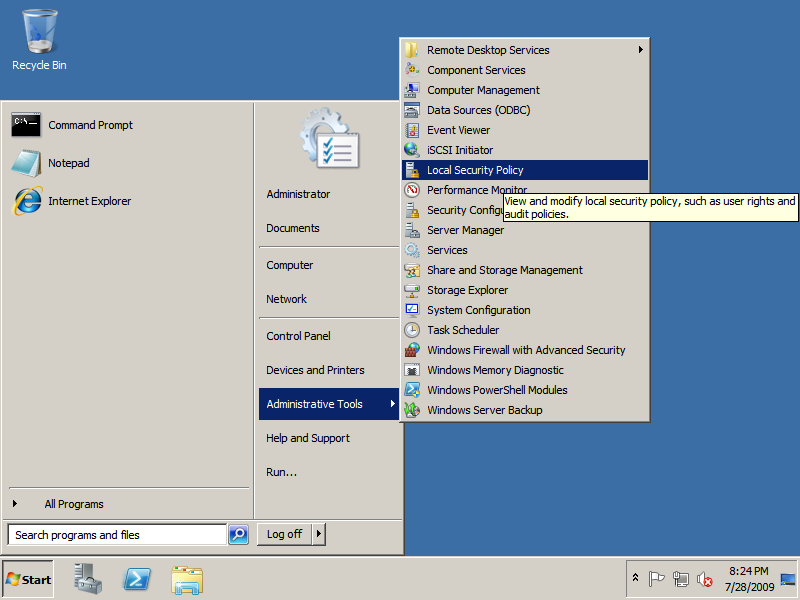Show hidden tray icons

pyautogui.click(x=635, y=578)
